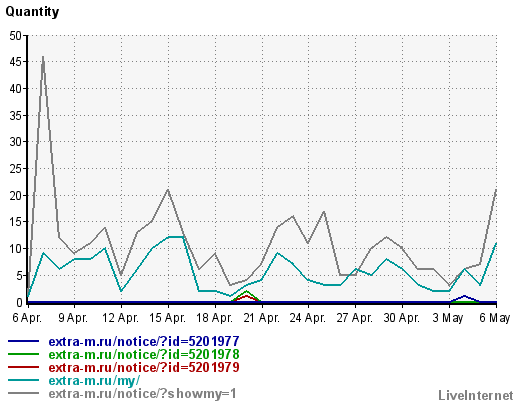
Task: Click the Quantity chart title
Action: coord(32,12)
